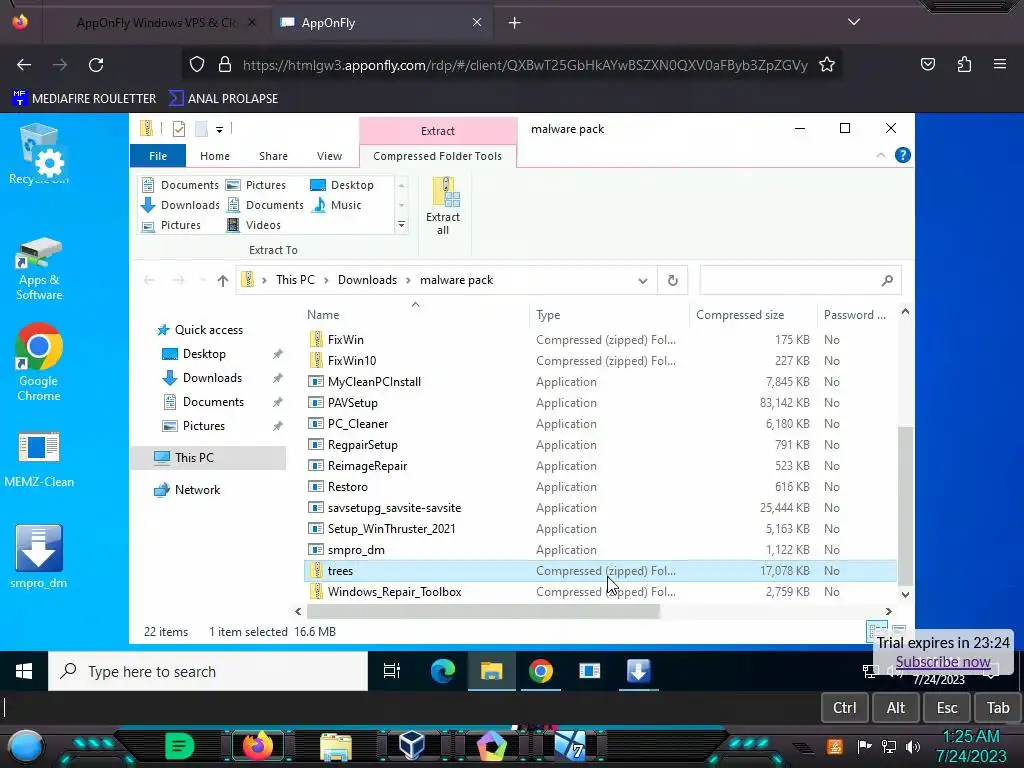Click the smpro_dm download icon on remote taskbar

[638, 671]
